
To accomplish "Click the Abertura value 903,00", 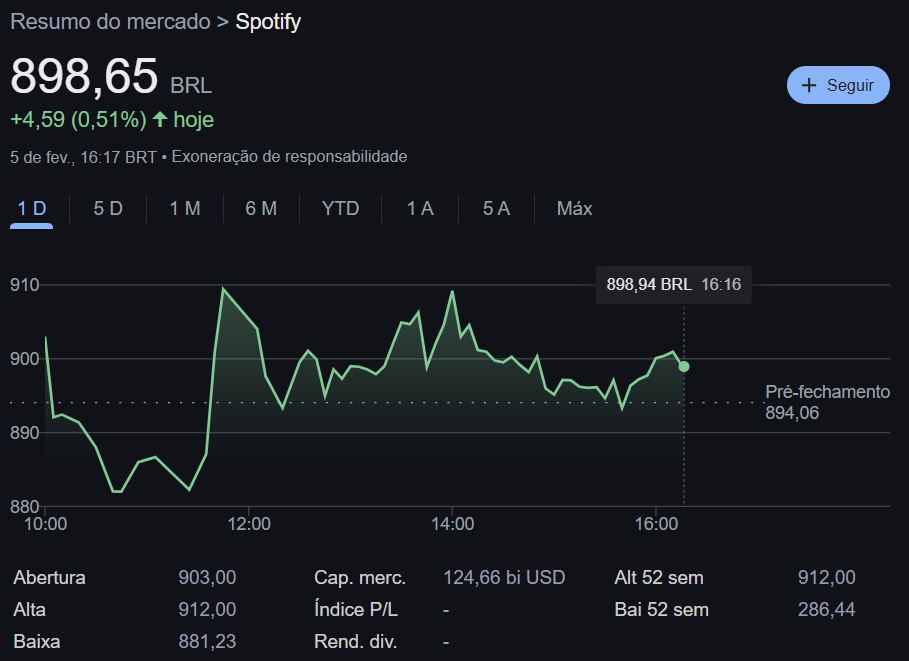I will pos(207,578).
